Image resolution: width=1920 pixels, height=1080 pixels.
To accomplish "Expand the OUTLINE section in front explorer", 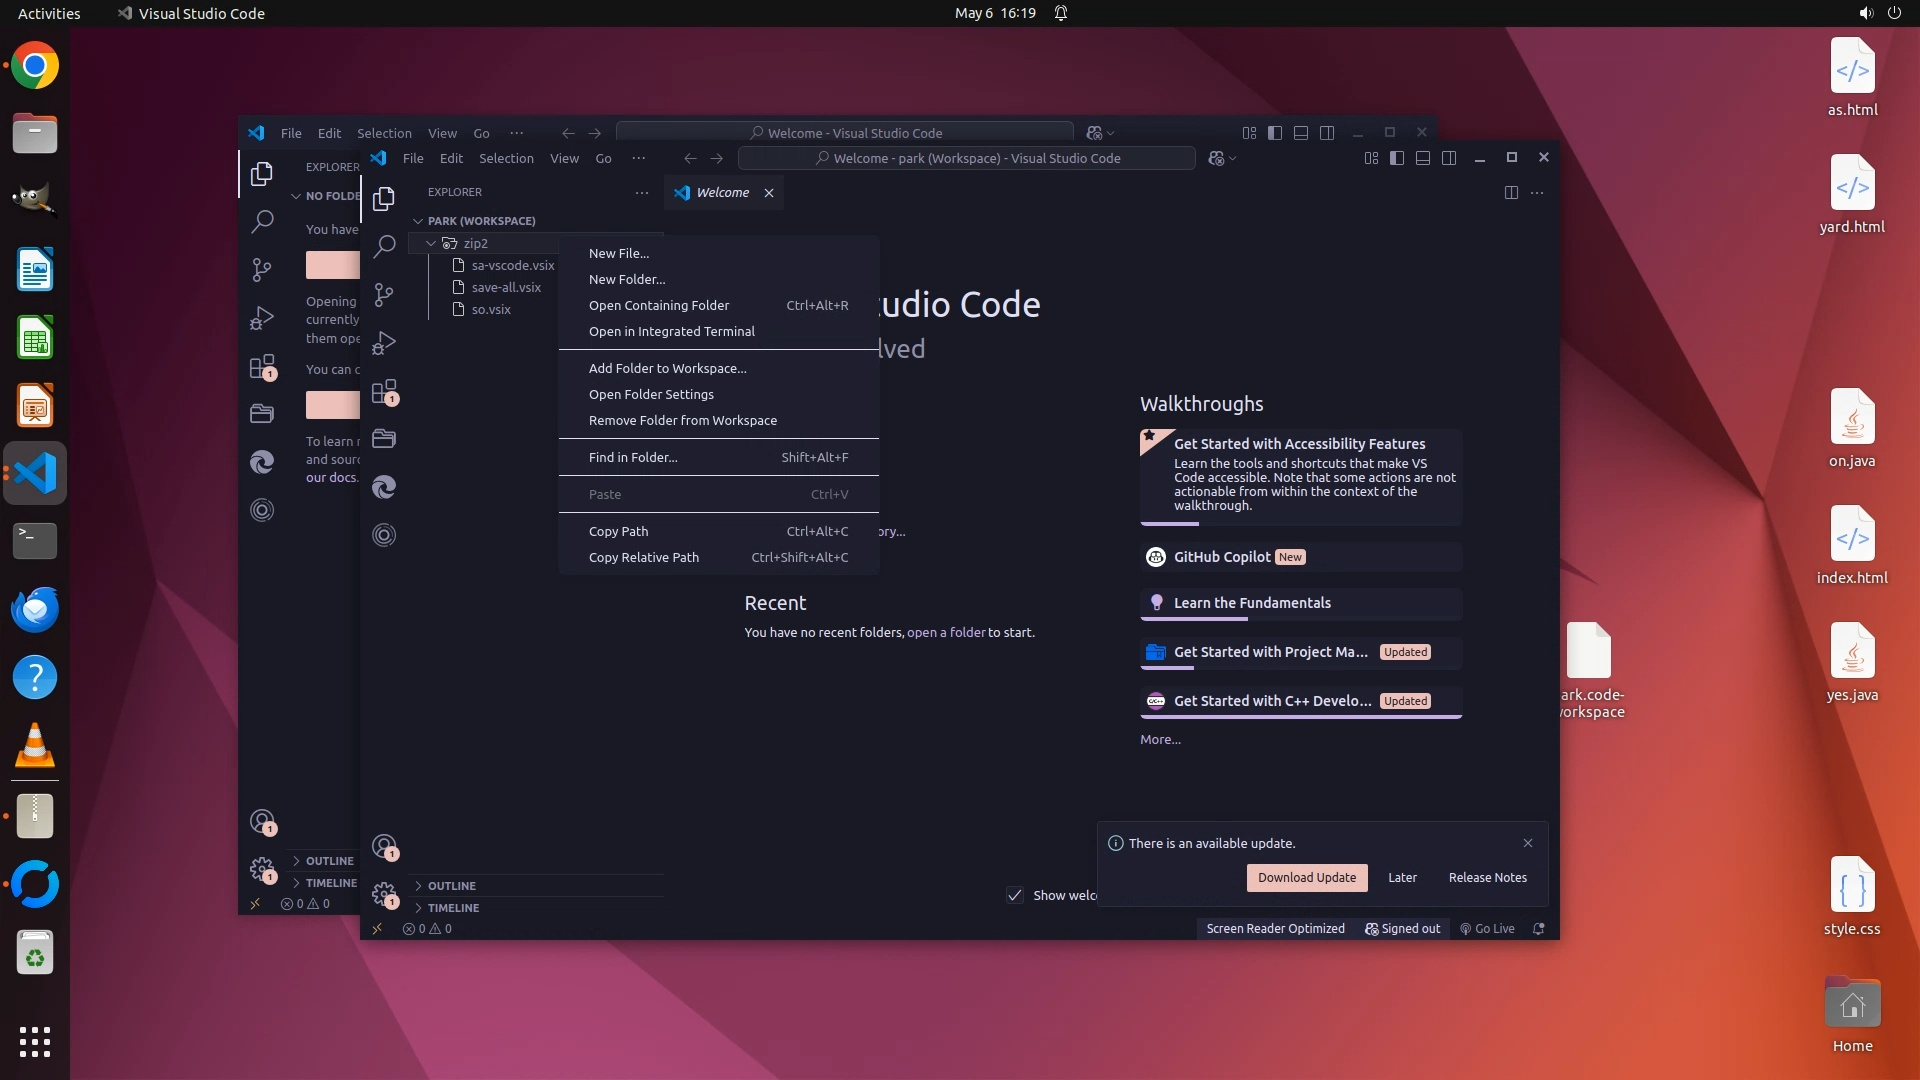I will (451, 886).
